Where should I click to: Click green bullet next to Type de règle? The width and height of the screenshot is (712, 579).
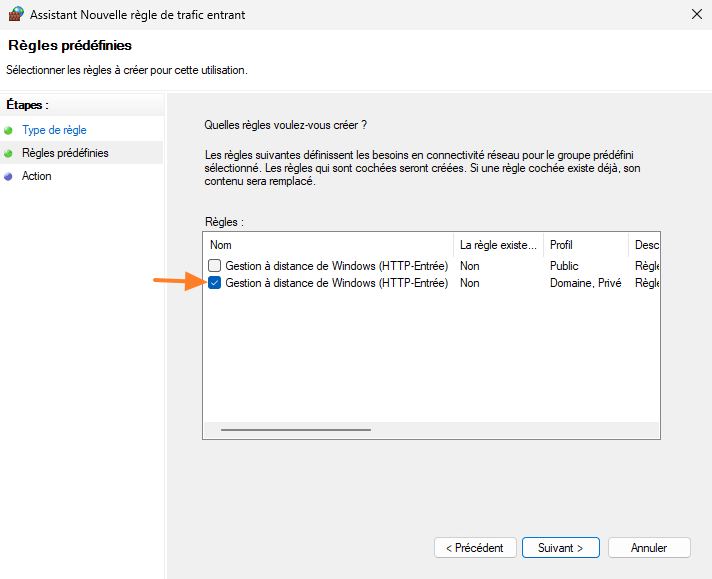click(9, 130)
